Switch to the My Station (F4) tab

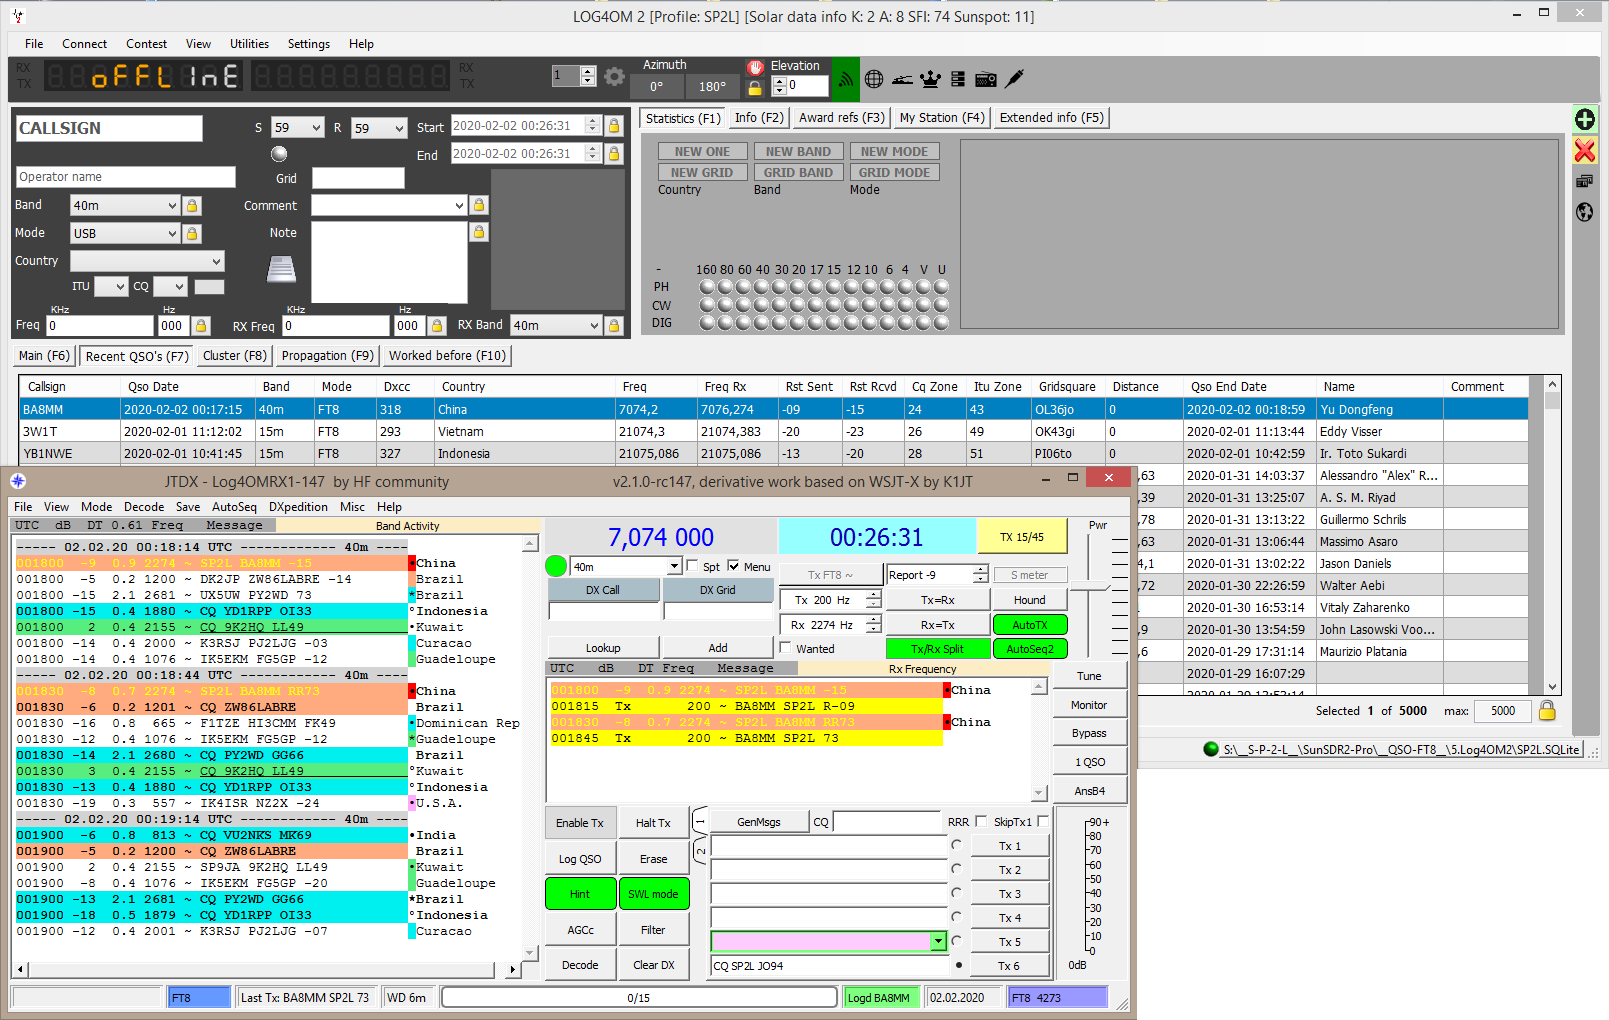click(x=942, y=118)
